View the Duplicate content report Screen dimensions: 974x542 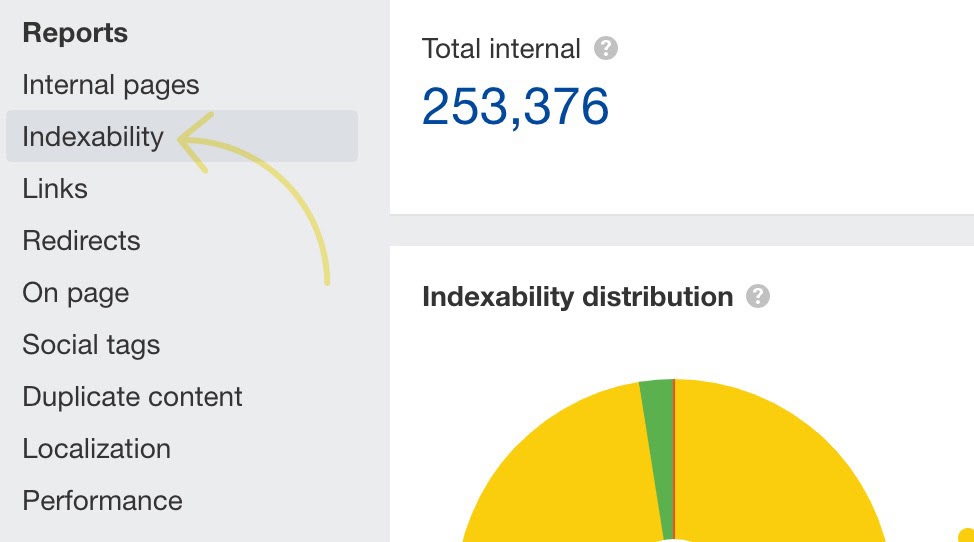click(132, 397)
